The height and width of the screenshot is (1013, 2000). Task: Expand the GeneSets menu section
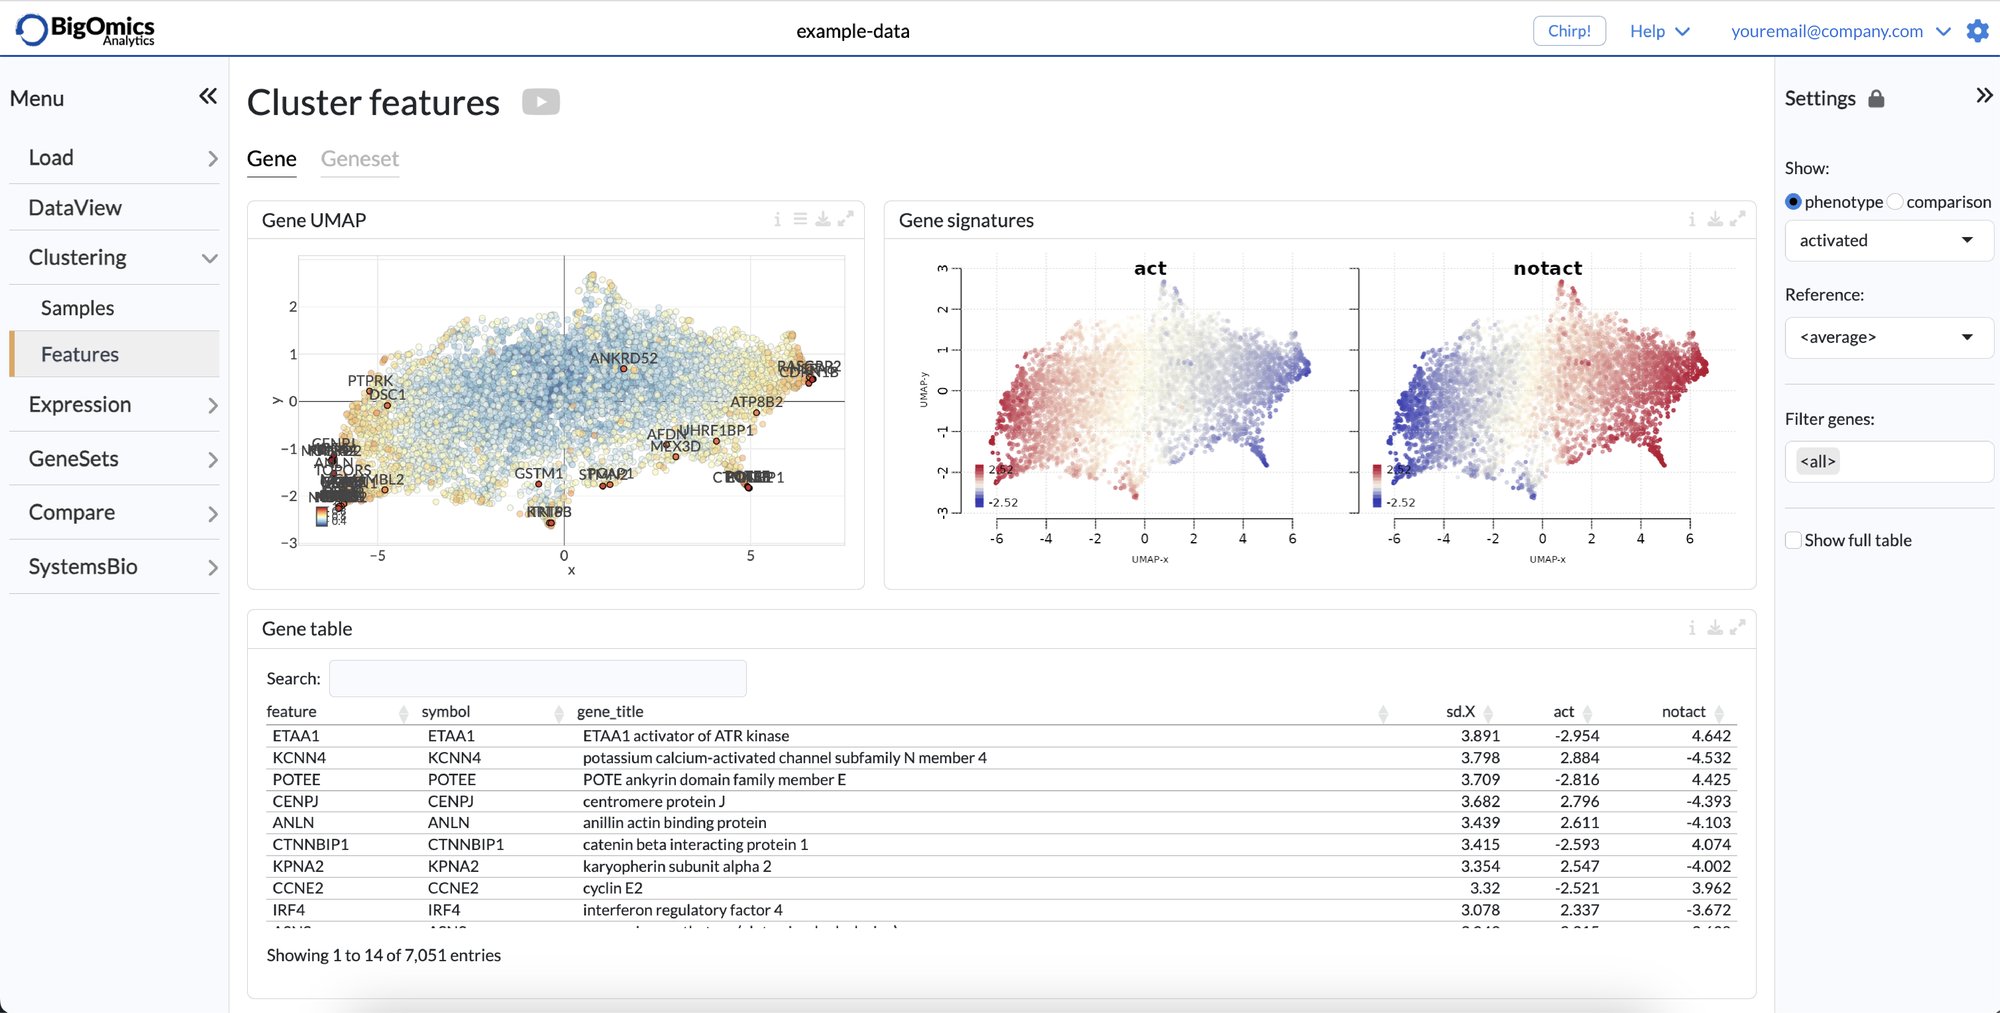(114, 459)
